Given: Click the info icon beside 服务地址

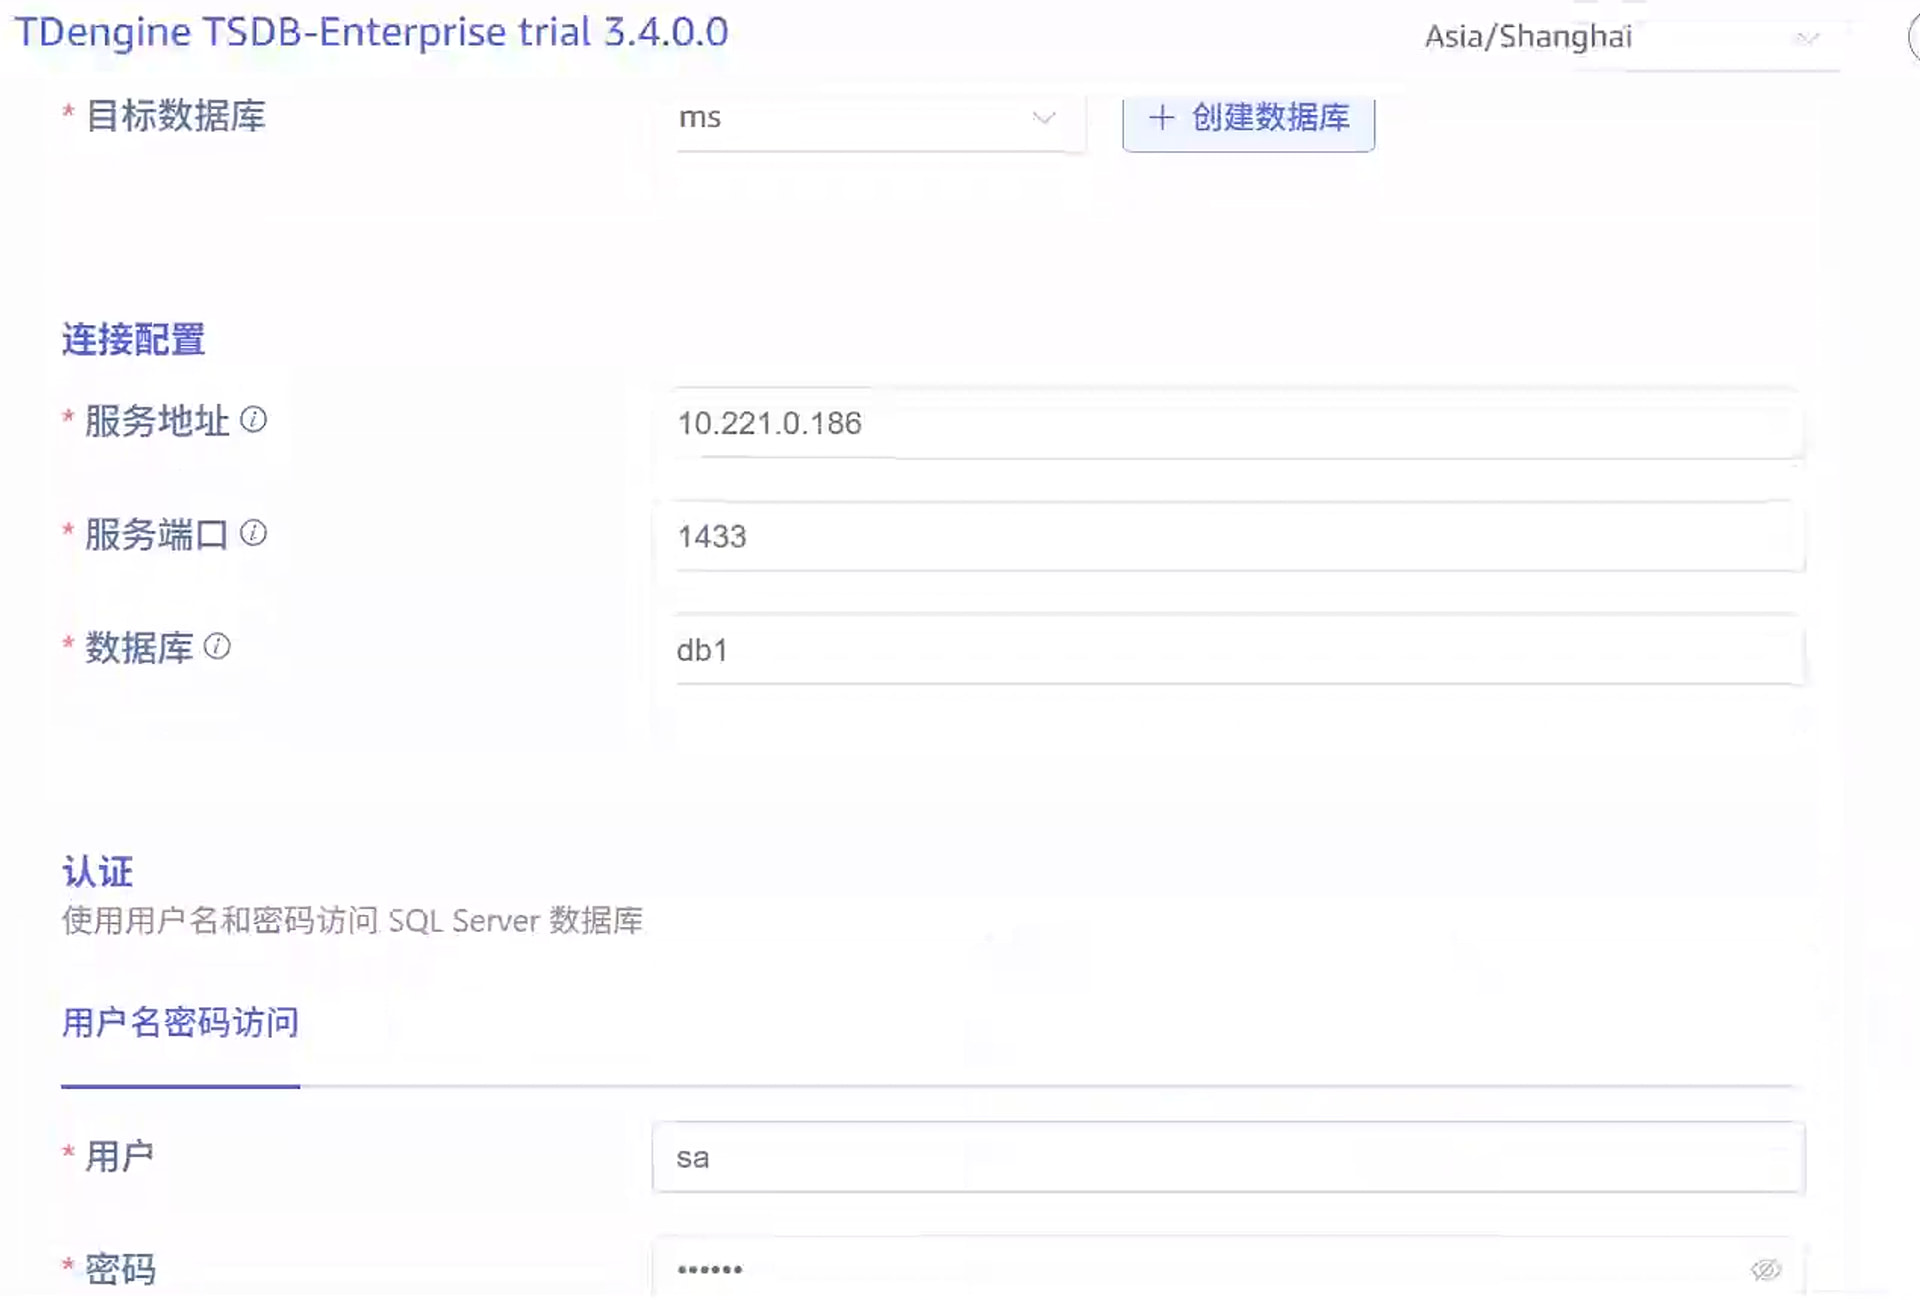Looking at the screenshot, I should (x=254, y=419).
